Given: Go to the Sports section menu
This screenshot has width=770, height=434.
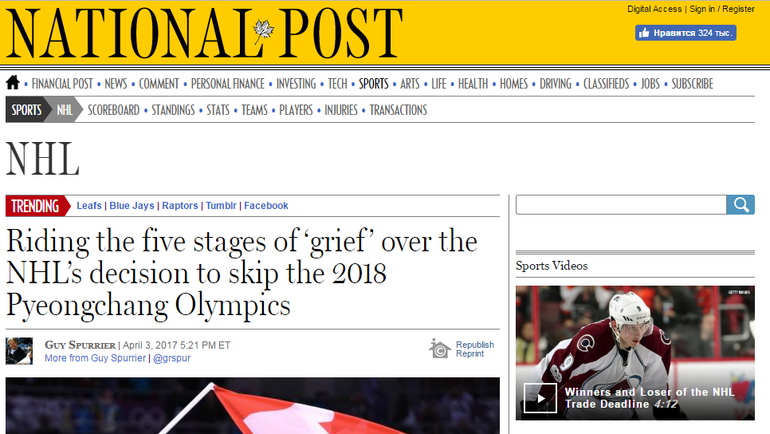Looking at the screenshot, I should tap(373, 84).
